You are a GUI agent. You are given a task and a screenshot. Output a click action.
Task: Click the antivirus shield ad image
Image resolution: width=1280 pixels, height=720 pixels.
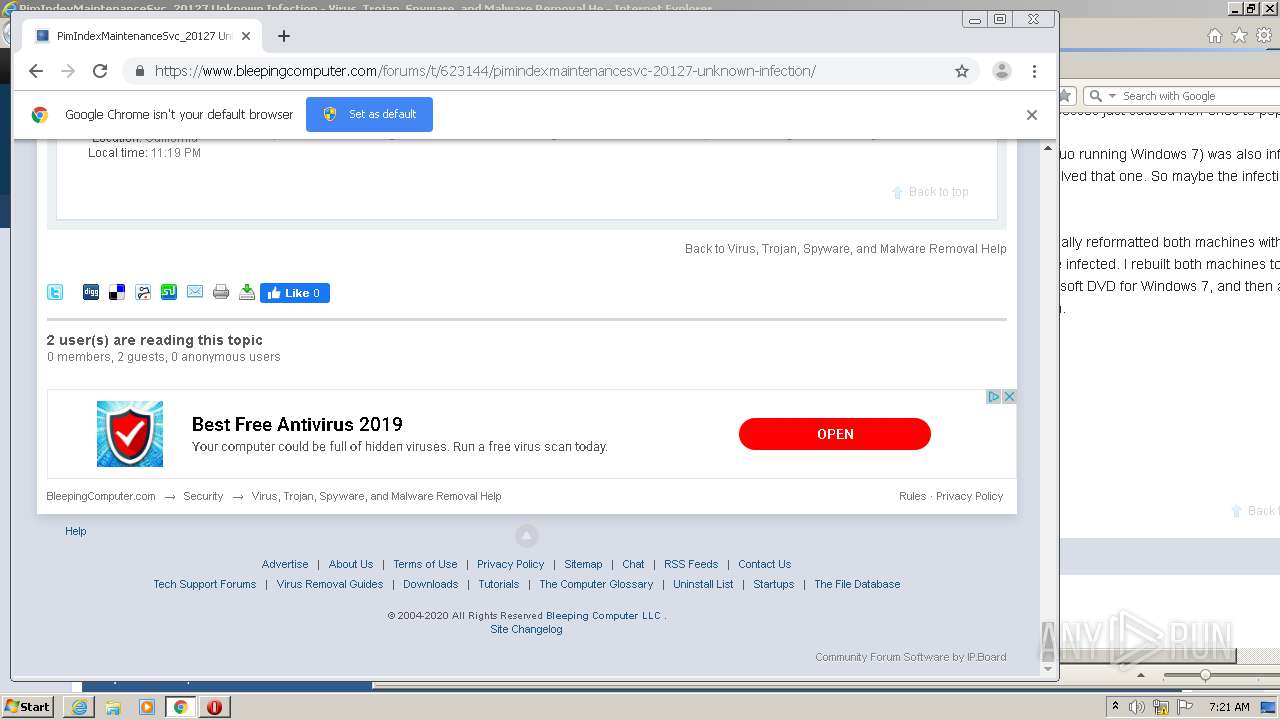pos(130,434)
